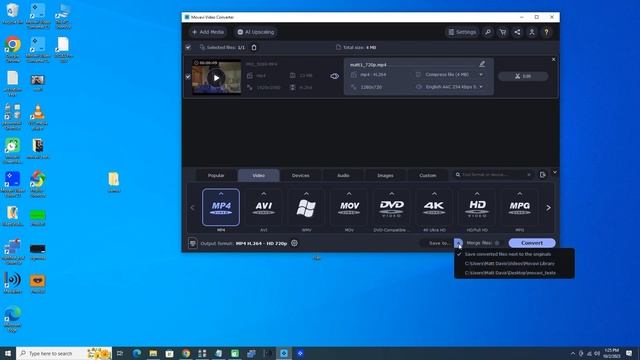This screenshot has width=640, height=360.
Task: Toggle the Merge files switch
Action: point(497,243)
